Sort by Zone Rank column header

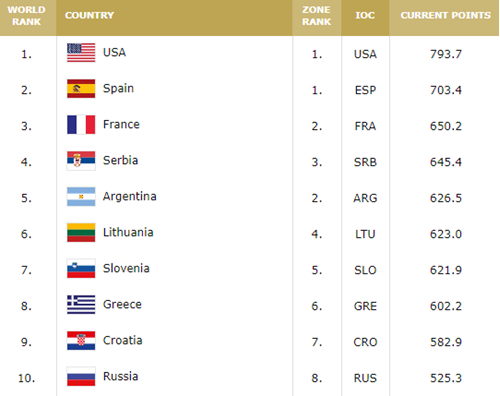pos(316,16)
